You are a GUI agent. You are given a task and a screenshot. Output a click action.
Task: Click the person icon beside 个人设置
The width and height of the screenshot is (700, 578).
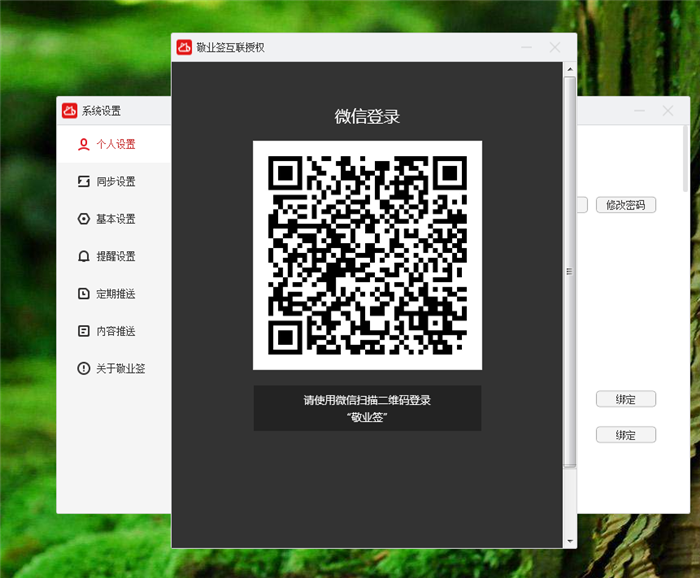coord(83,144)
